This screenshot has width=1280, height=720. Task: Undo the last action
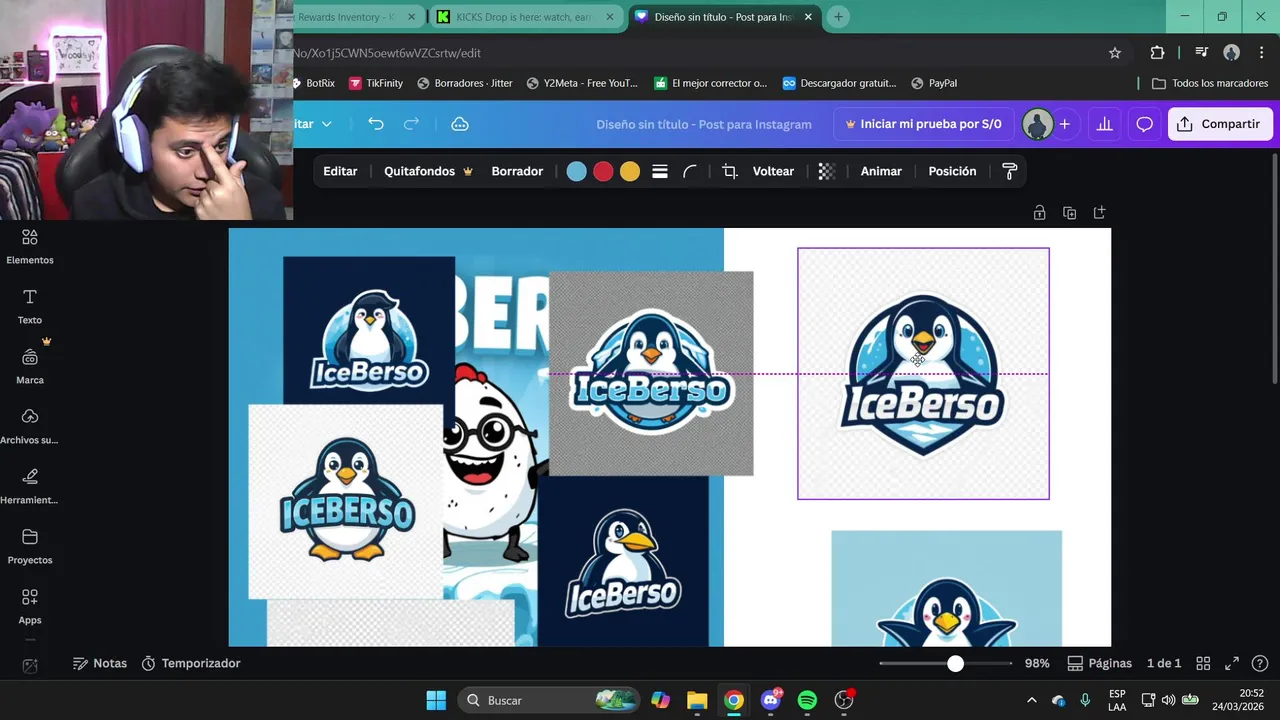(x=376, y=124)
